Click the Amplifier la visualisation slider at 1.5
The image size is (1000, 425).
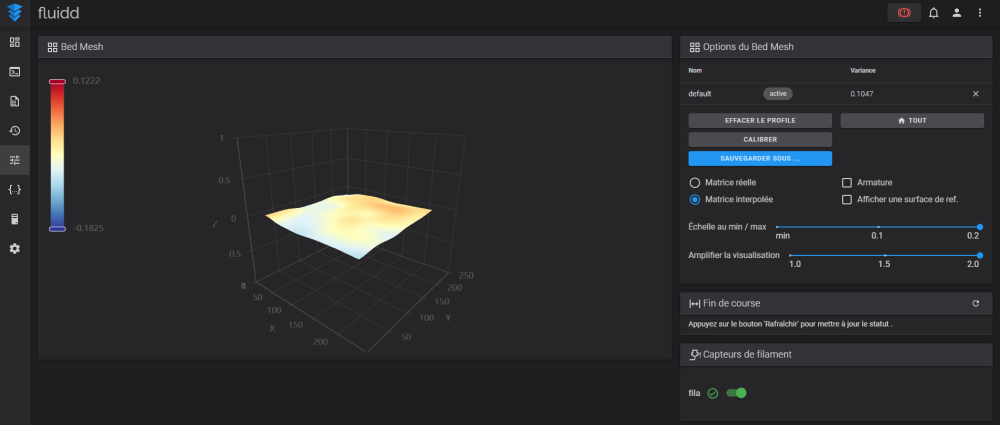pyautogui.click(x=885, y=255)
